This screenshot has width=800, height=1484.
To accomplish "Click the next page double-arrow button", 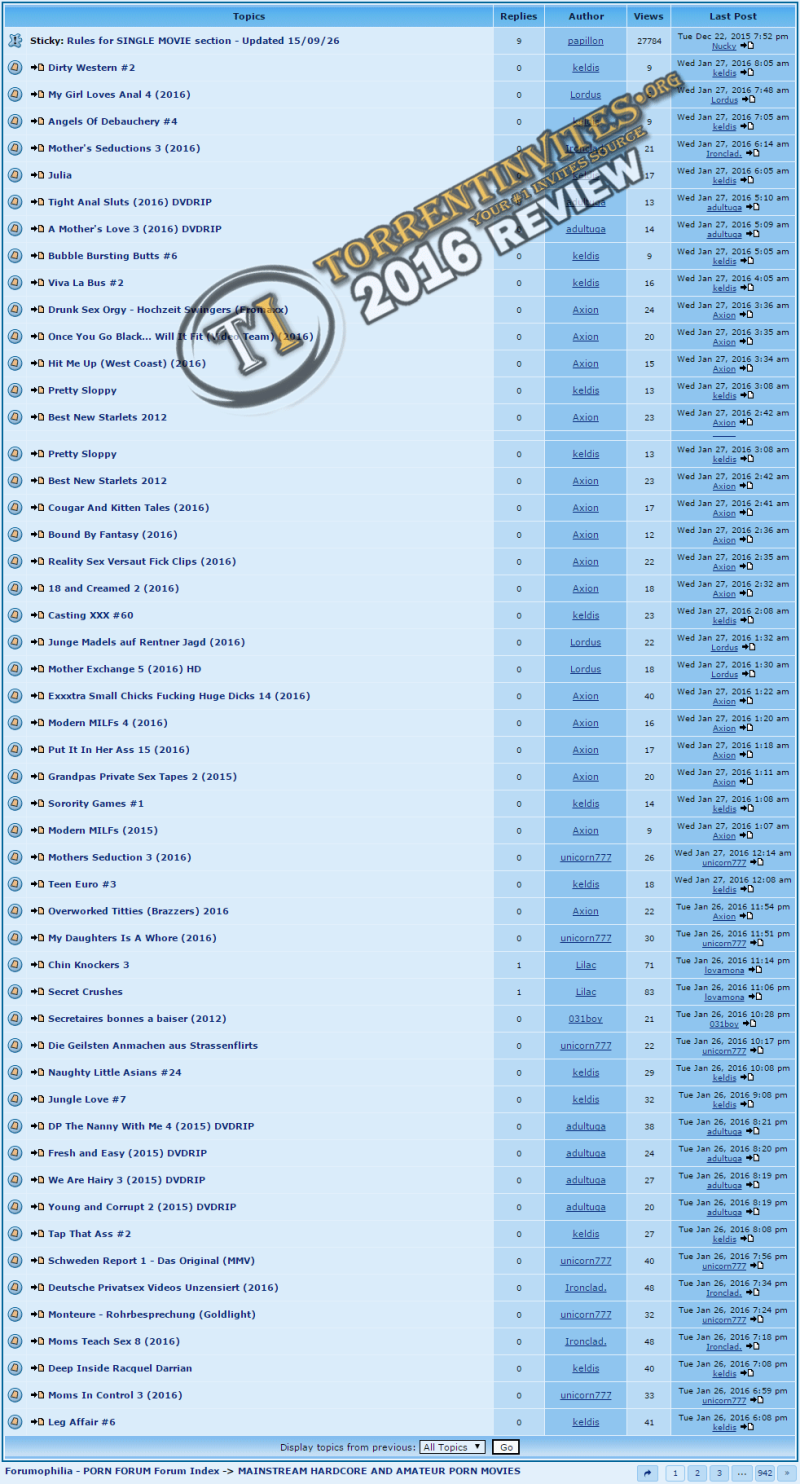I will (787, 1473).
